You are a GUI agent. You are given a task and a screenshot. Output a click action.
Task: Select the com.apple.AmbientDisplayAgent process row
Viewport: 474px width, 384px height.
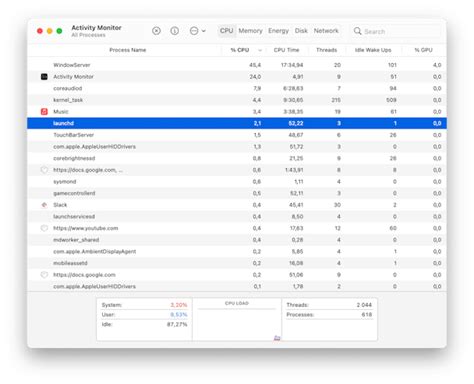pyautogui.click(x=237, y=252)
